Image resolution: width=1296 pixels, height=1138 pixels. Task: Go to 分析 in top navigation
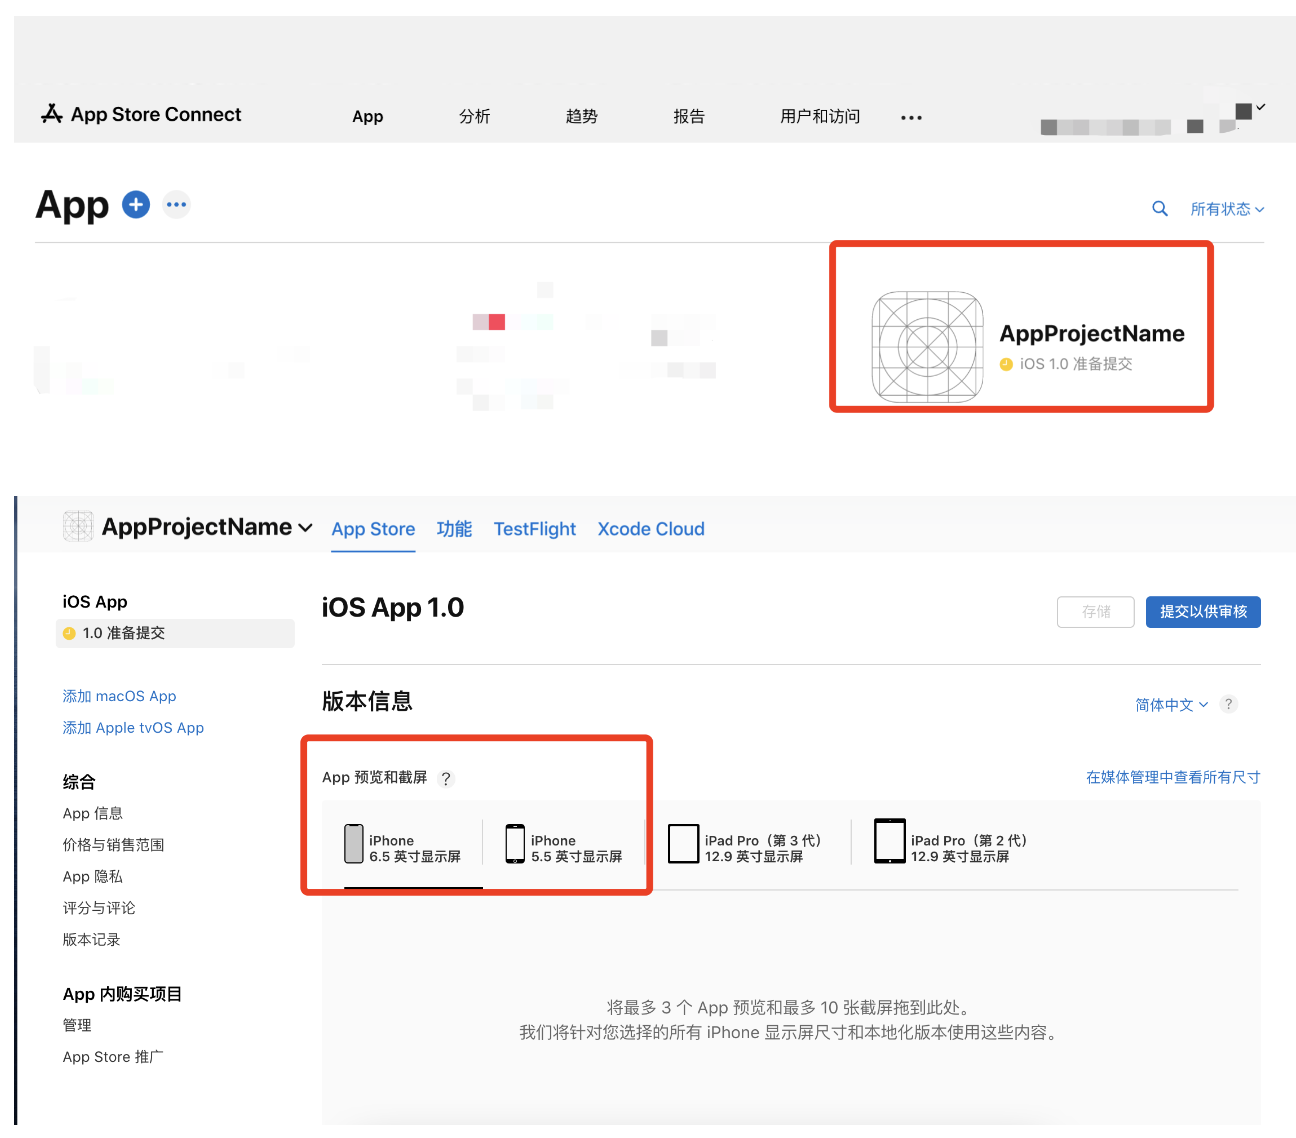coord(475,116)
